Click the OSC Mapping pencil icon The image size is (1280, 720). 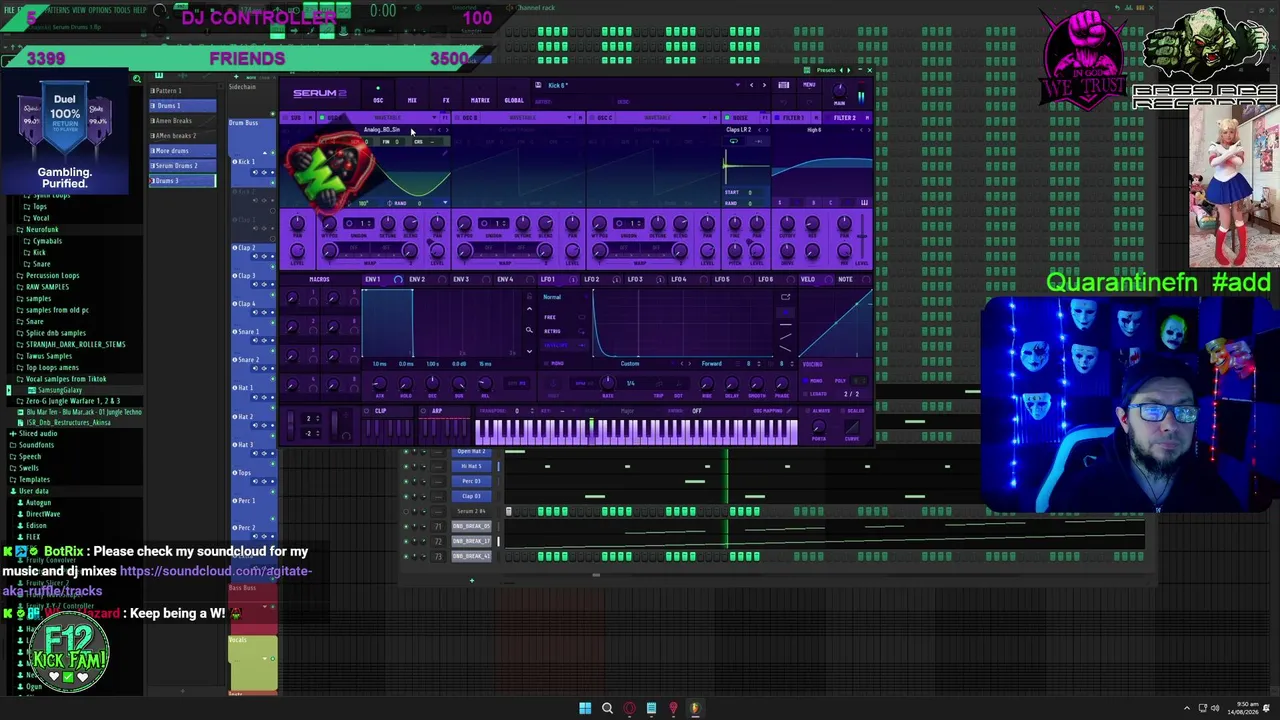[789, 411]
